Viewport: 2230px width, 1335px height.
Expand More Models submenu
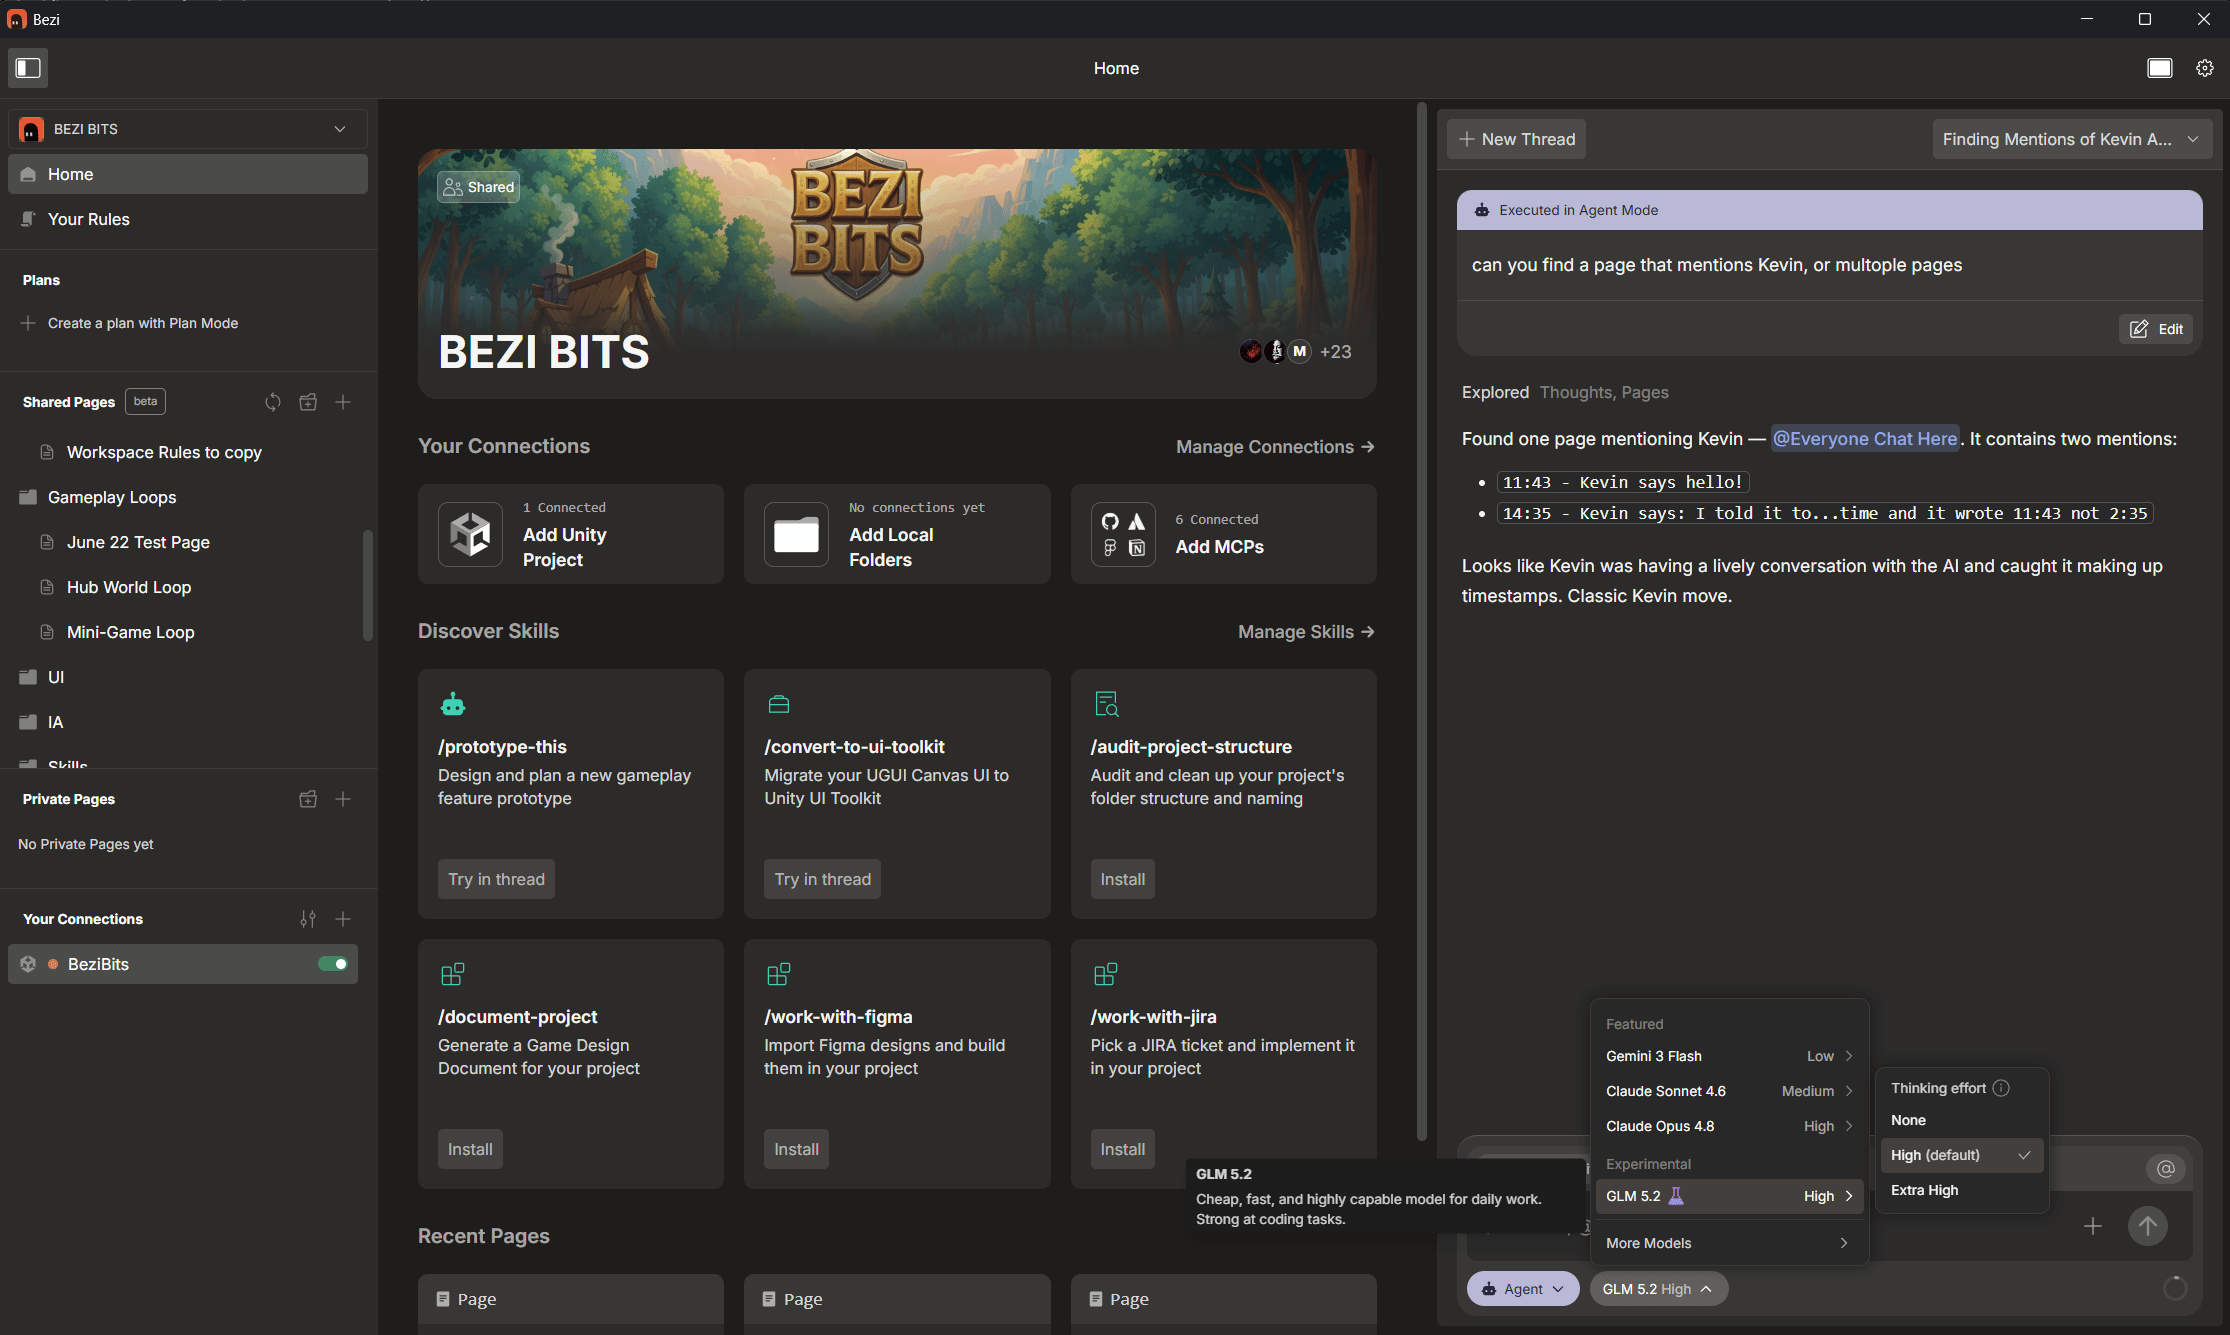click(x=1729, y=1243)
